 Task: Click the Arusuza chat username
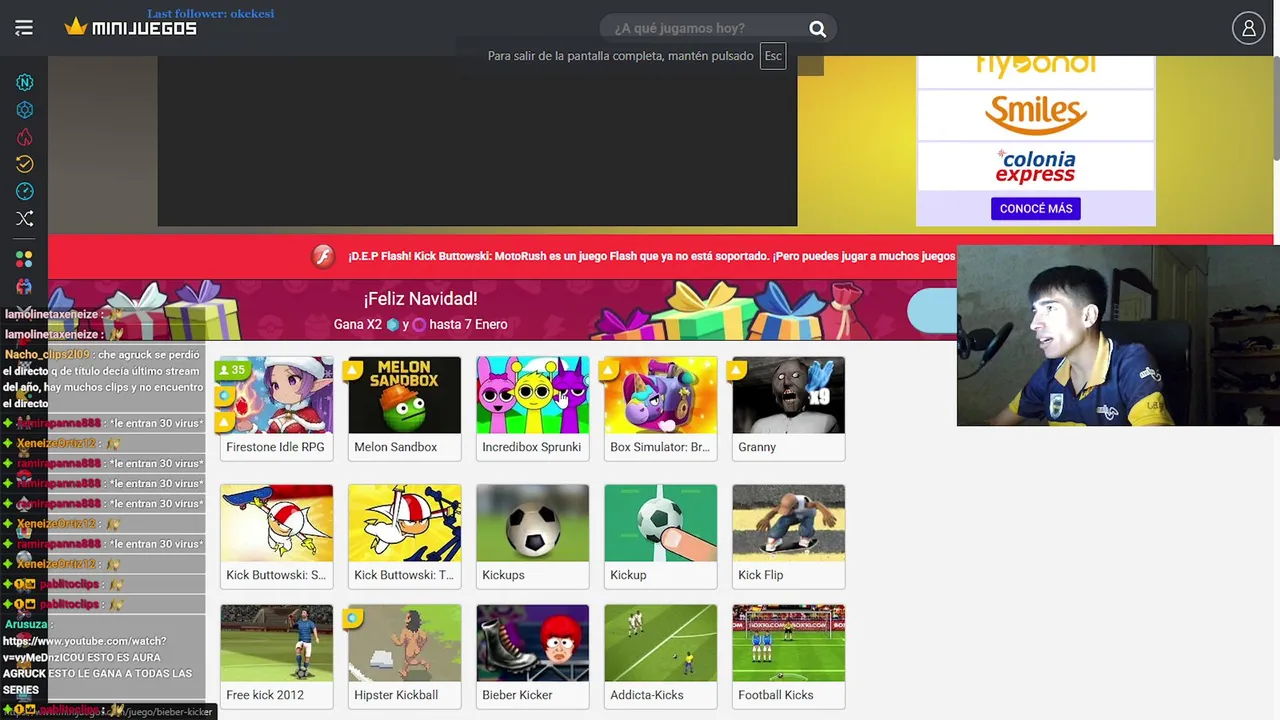pos(25,624)
